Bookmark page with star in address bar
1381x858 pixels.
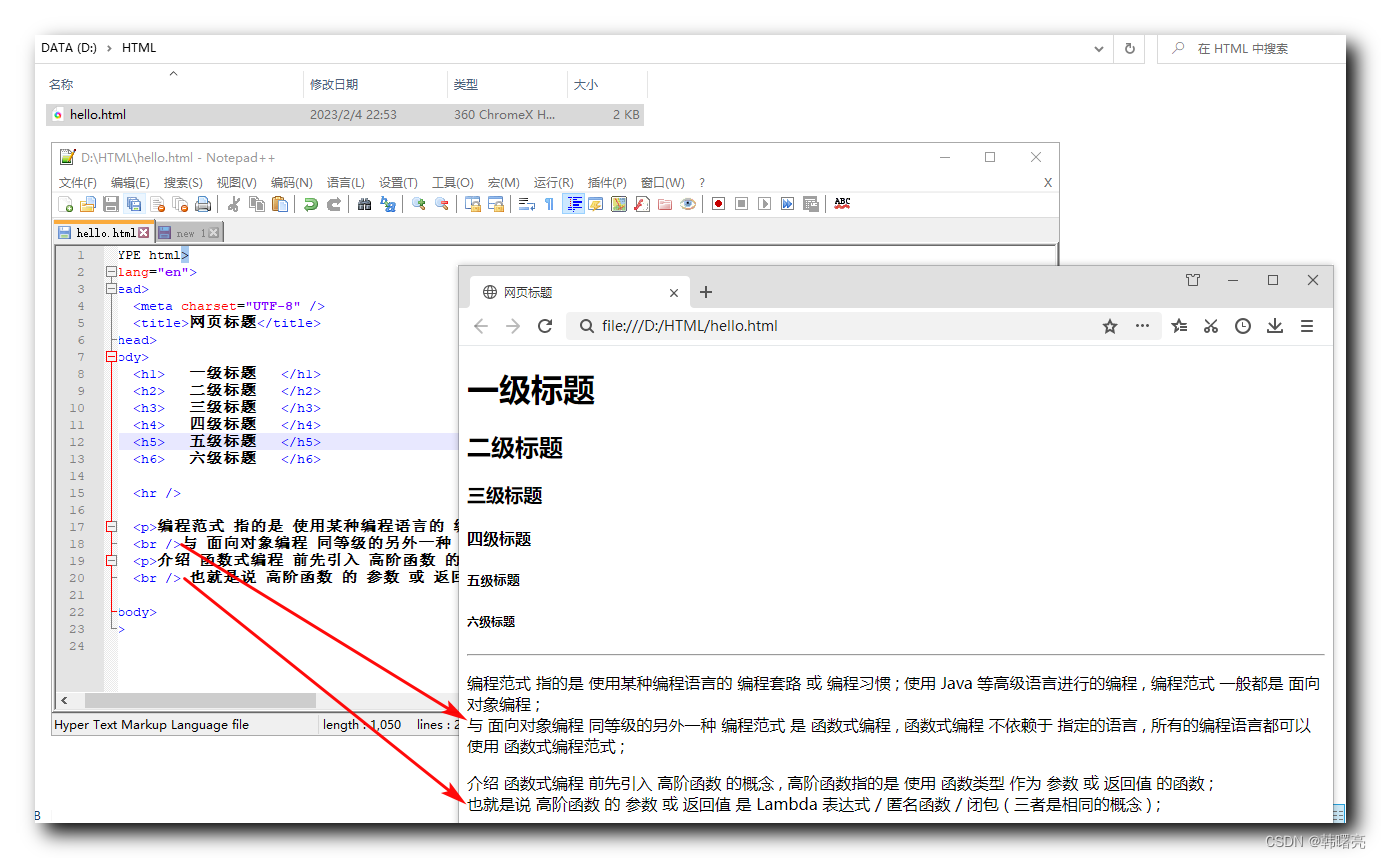click(x=1110, y=326)
